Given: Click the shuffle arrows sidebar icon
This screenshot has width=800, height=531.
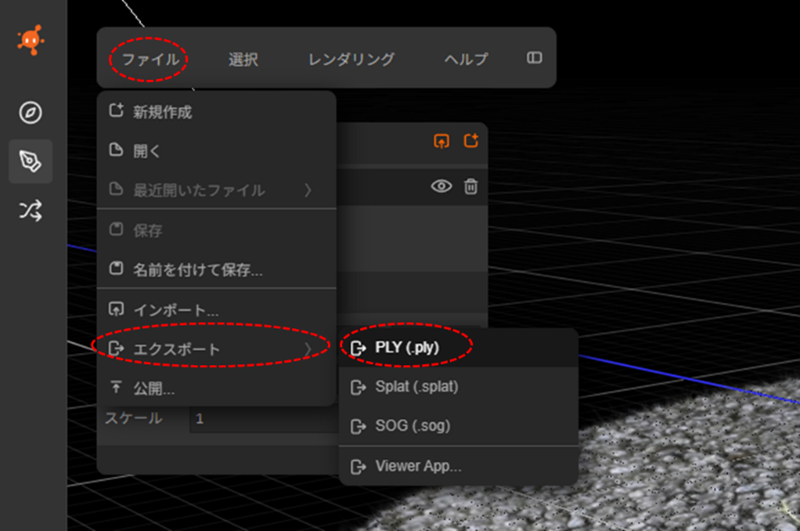Looking at the screenshot, I should [x=31, y=210].
